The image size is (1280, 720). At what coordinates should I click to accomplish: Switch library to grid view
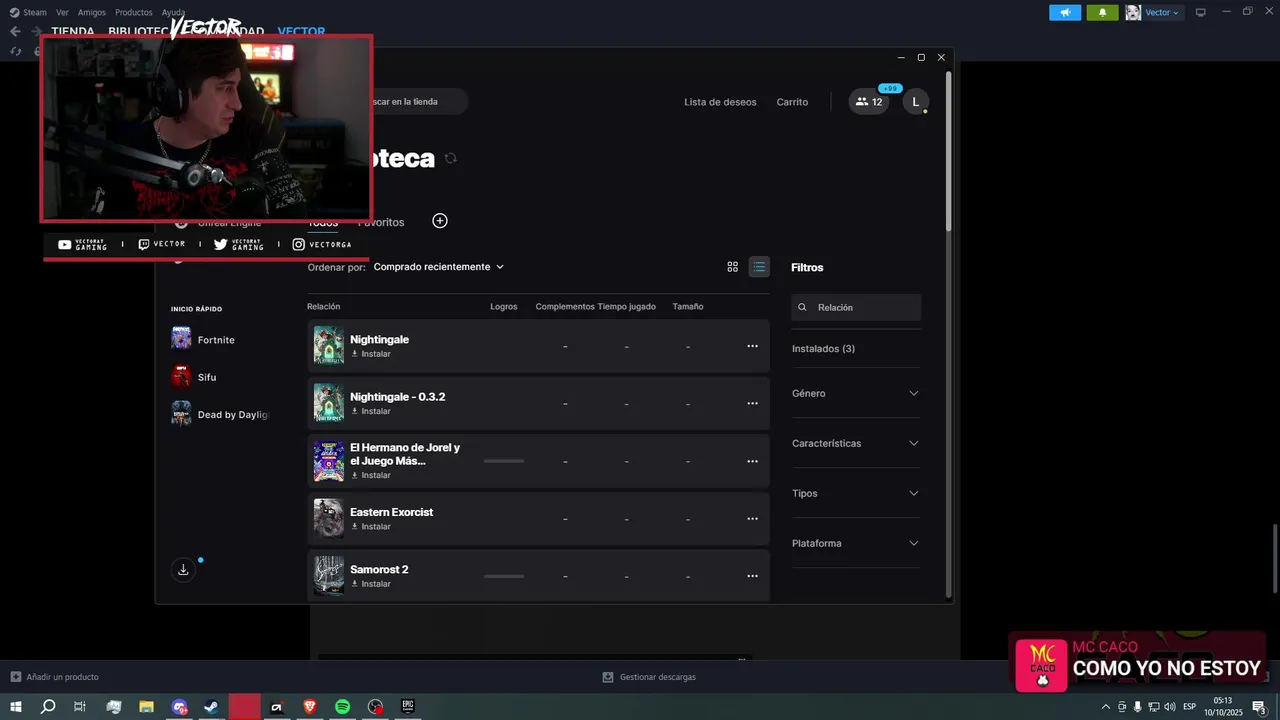[732, 267]
